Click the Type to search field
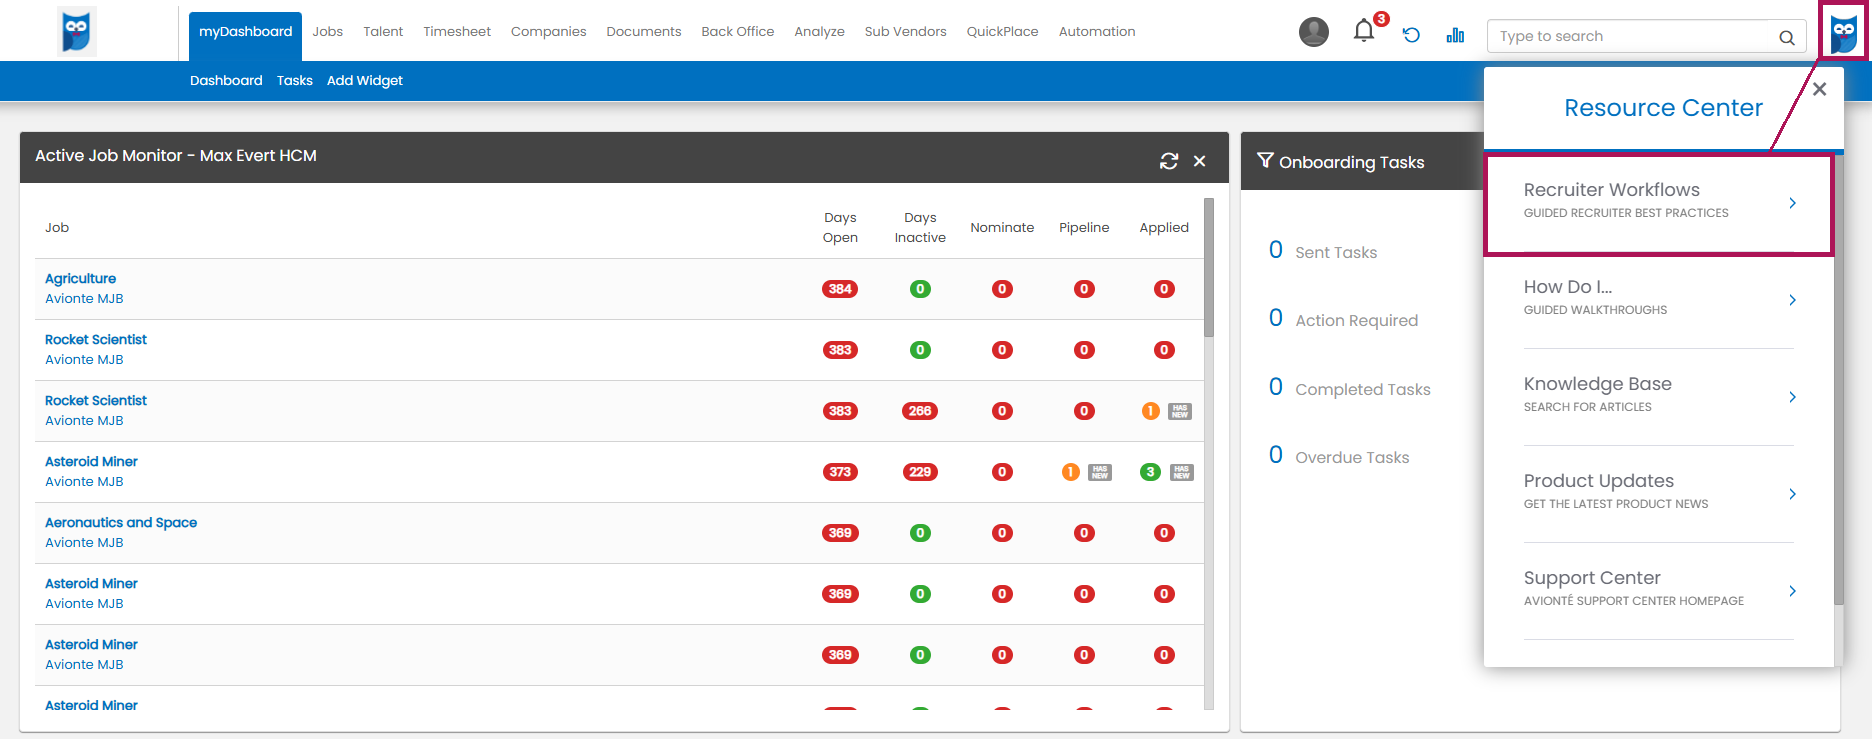This screenshot has width=1872, height=739. point(1630,37)
